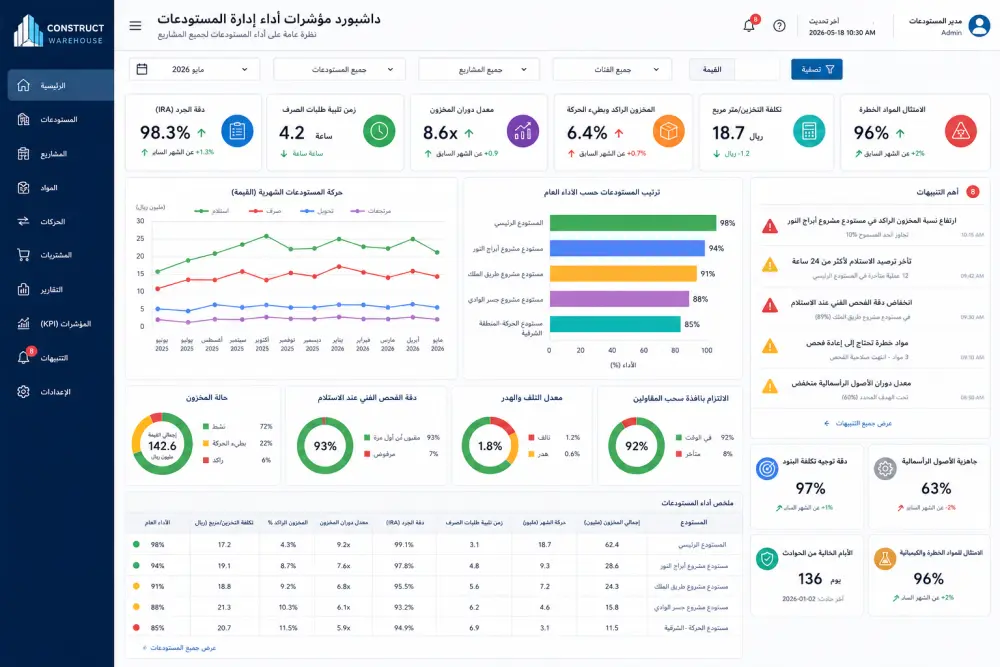Click the blue 94% ranking bar

tap(627, 248)
